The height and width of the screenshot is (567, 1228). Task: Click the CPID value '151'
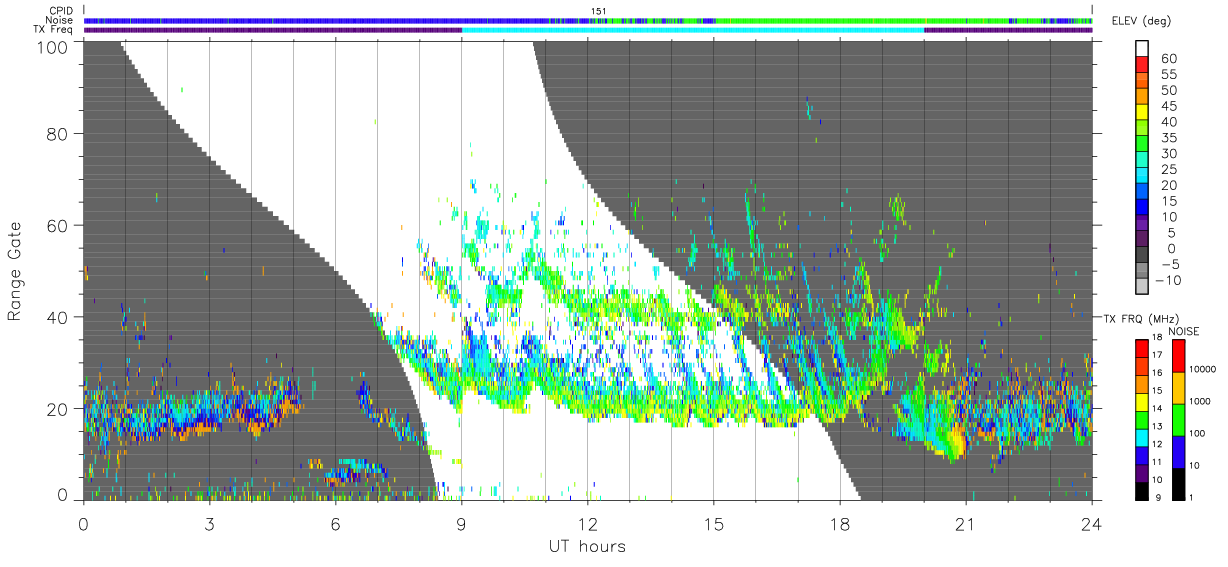coord(599,11)
